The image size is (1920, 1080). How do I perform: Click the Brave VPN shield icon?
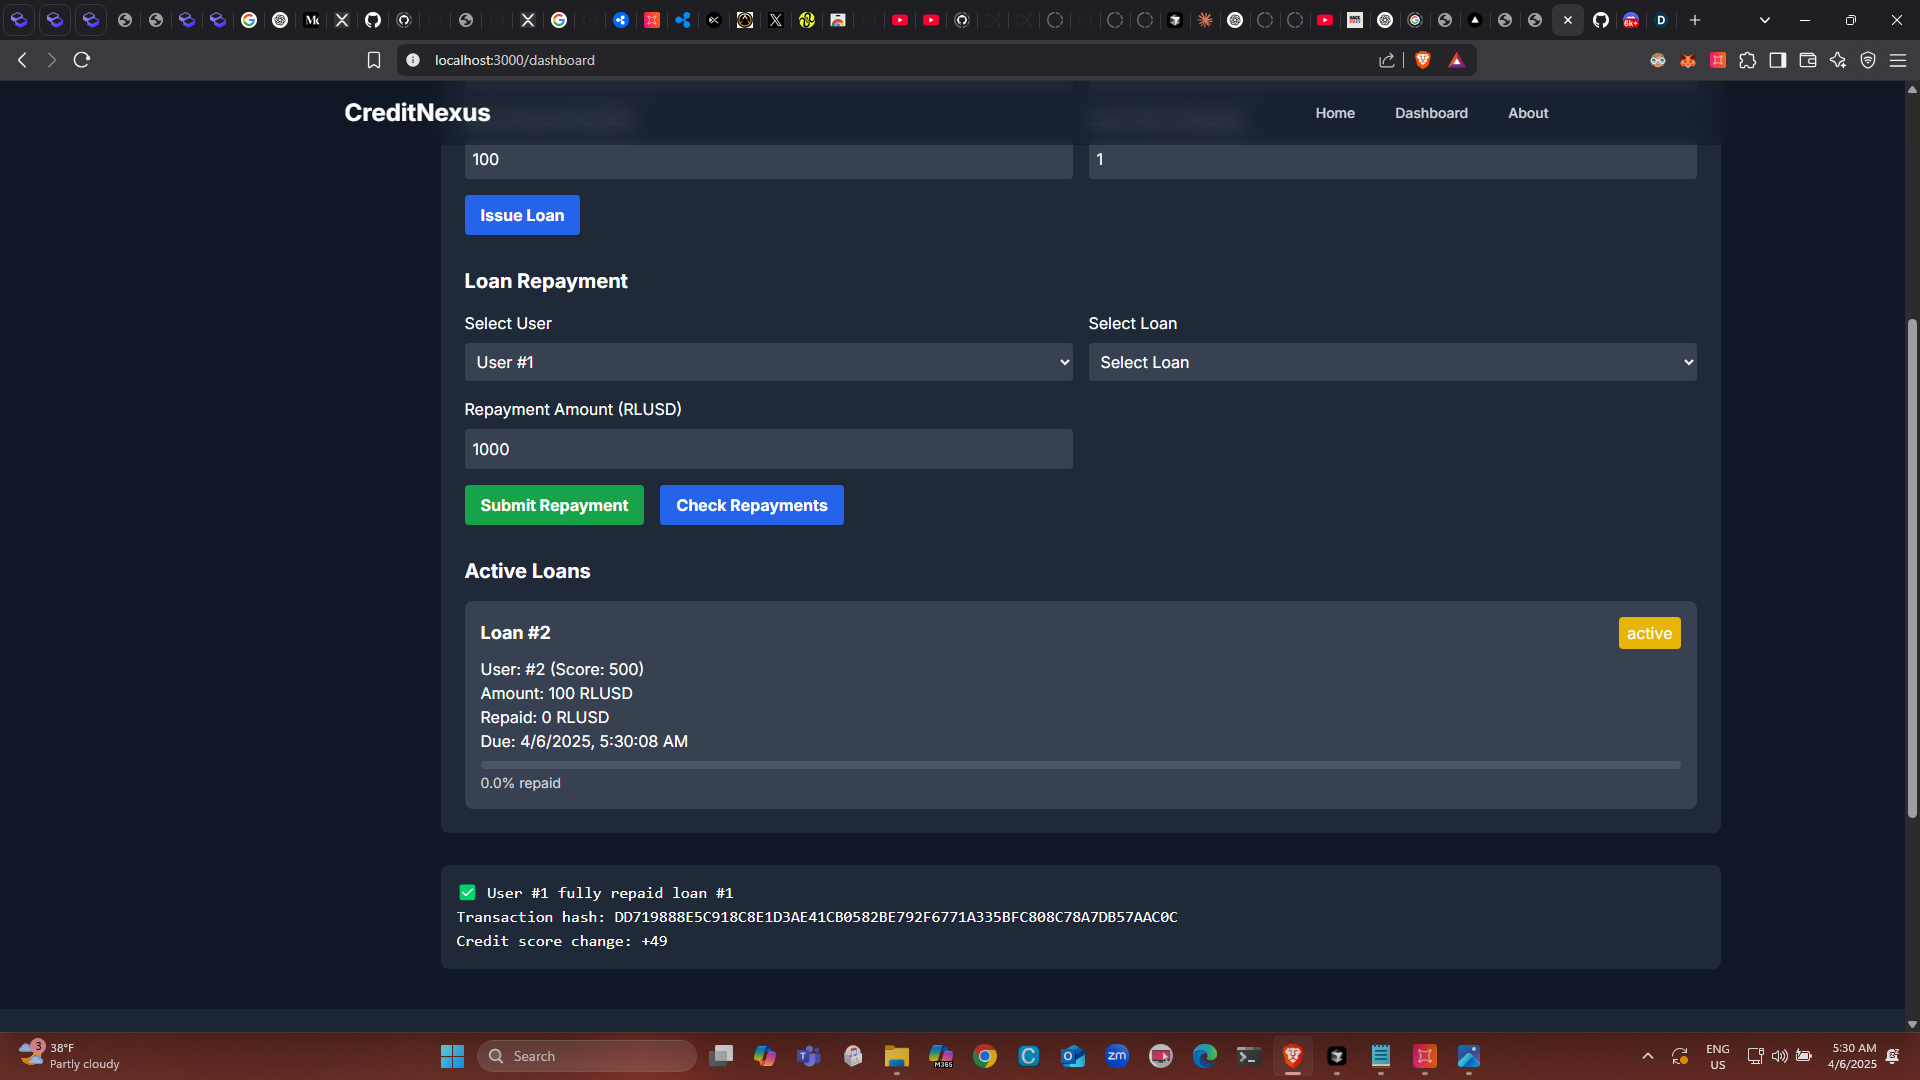click(x=1867, y=60)
